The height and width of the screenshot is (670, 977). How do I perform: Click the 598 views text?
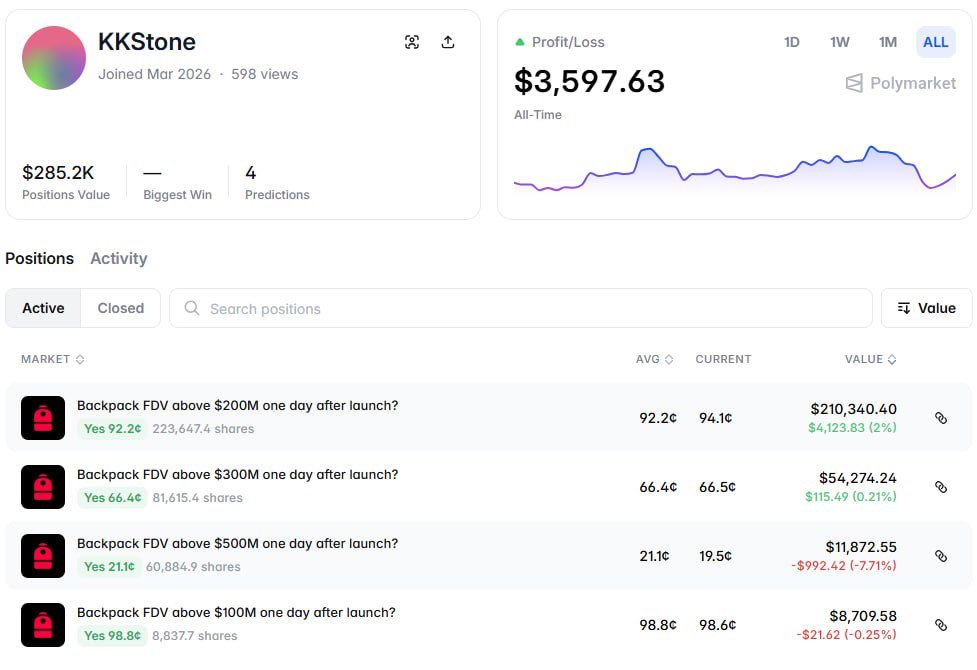[264, 74]
